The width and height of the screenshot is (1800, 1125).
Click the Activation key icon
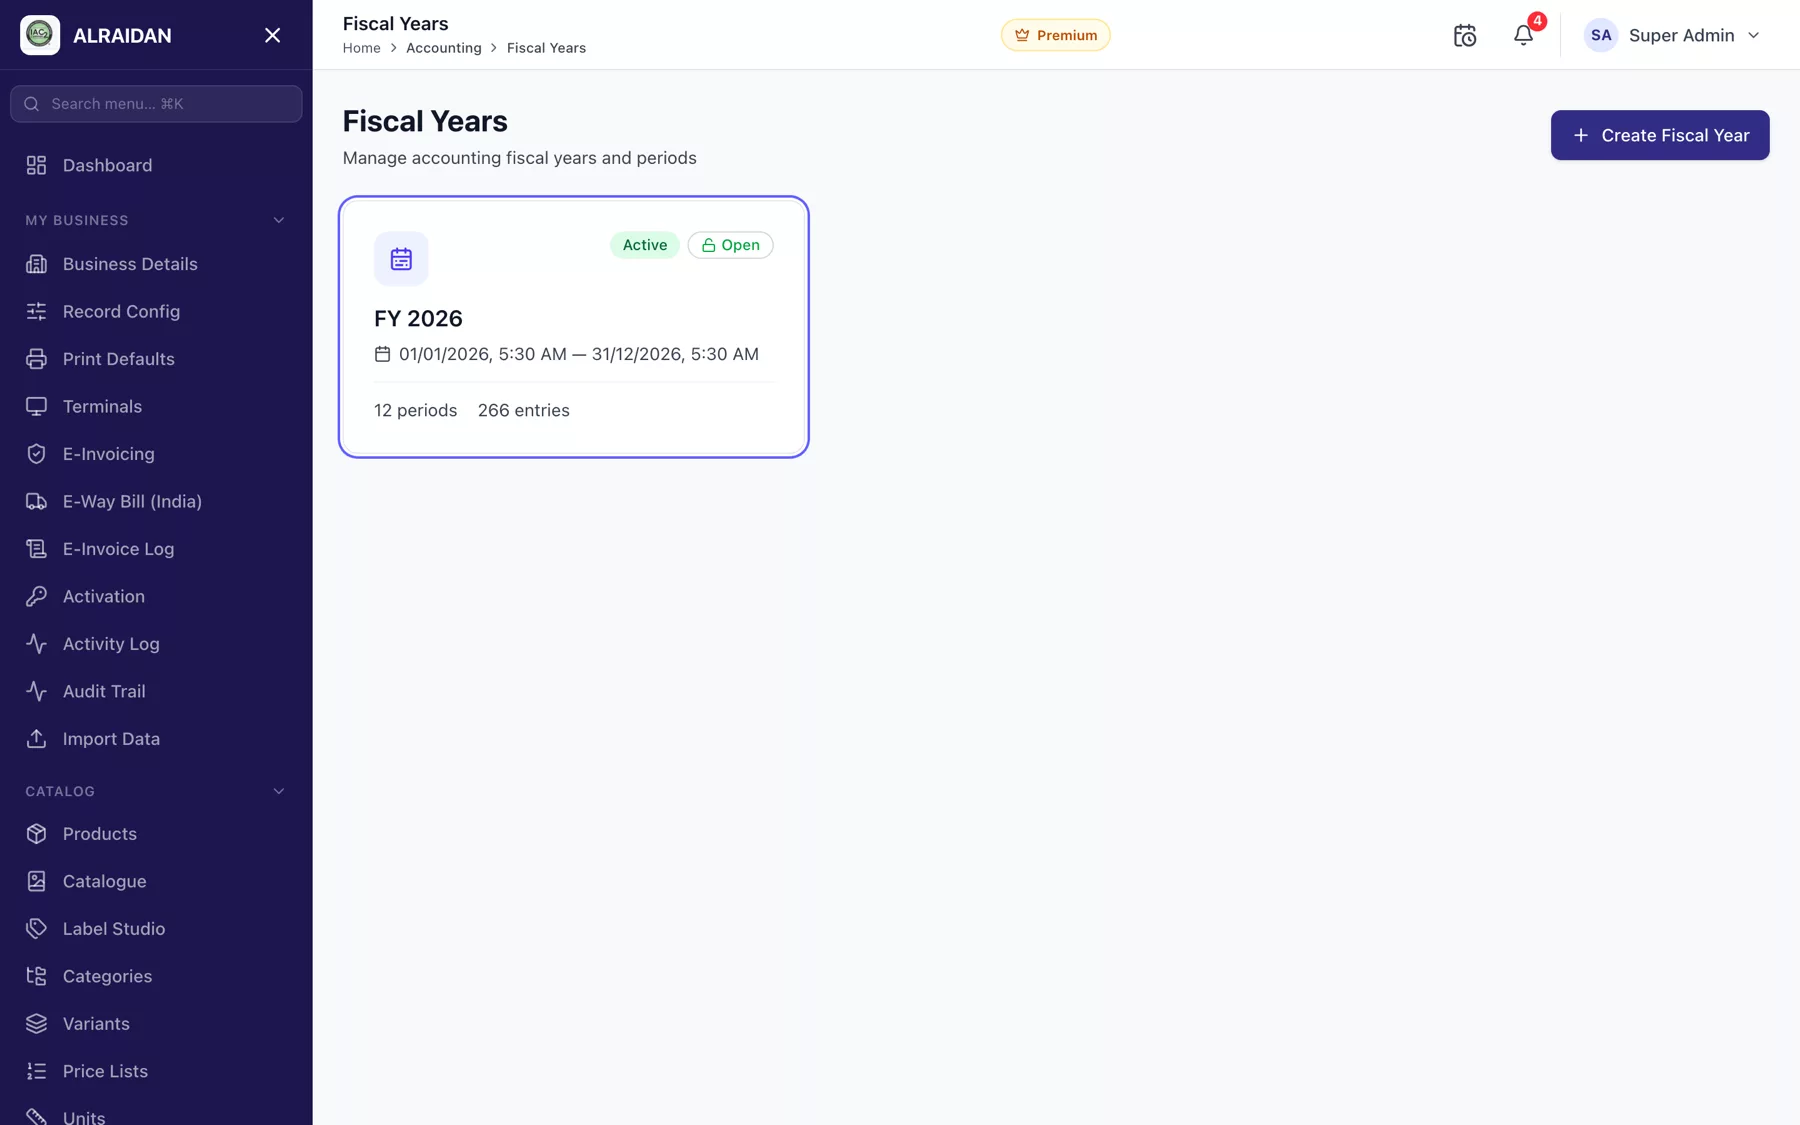click(x=36, y=596)
